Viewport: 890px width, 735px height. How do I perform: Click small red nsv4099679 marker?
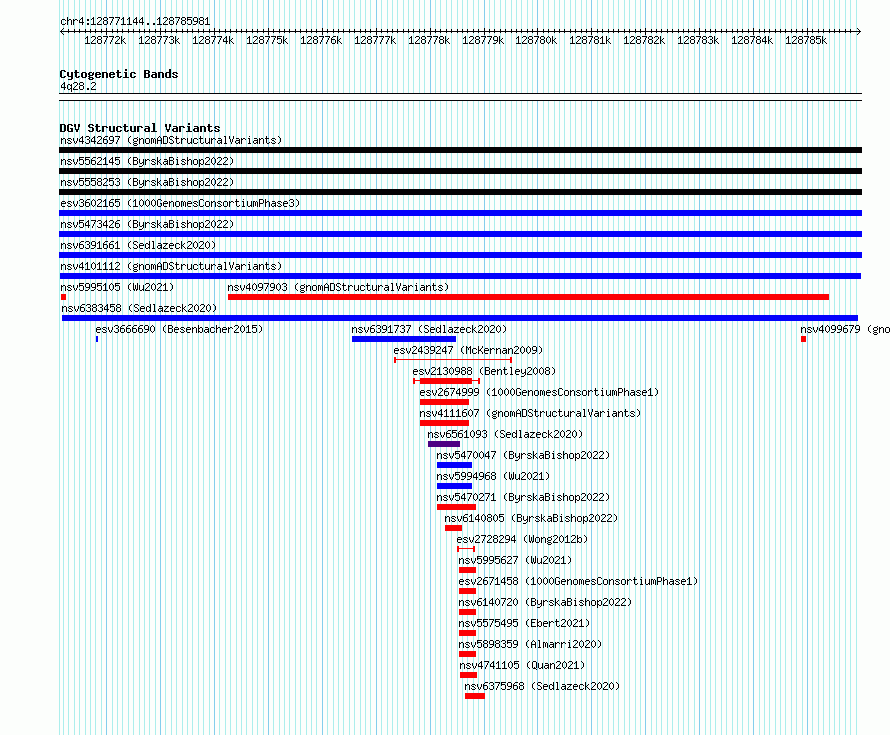[x=803, y=339]
